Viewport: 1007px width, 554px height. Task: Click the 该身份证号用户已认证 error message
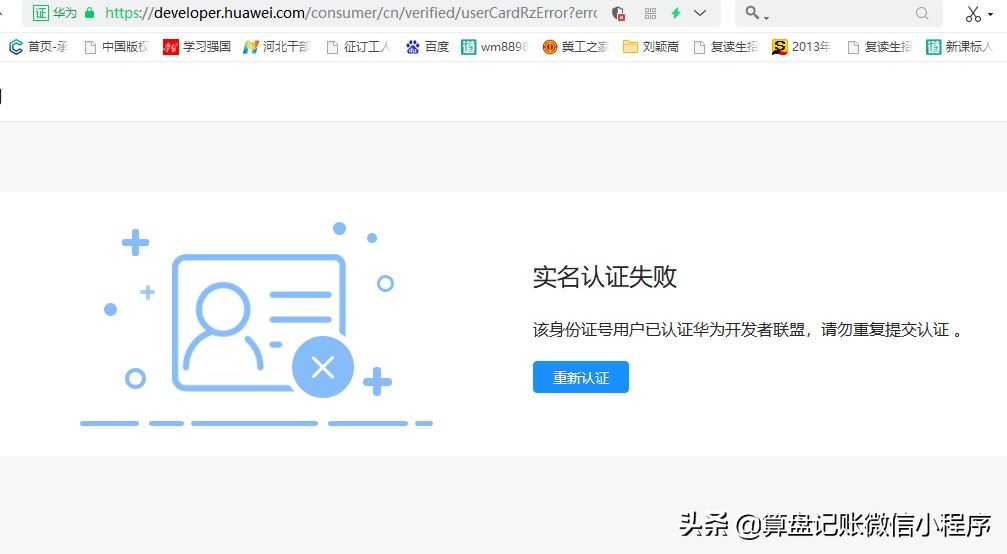(748, 330)
